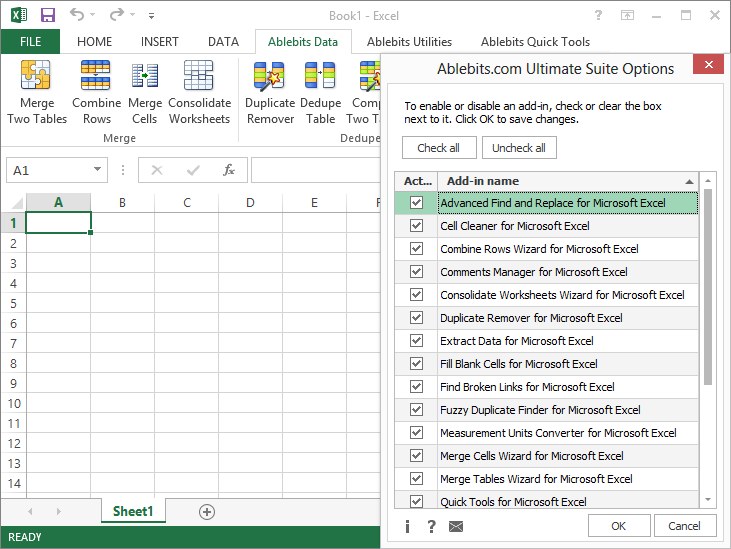Toggle Merge Tables Wizard add-in checkbox
This screenshot has height=549, width=731.
click(x=416, y=479)
